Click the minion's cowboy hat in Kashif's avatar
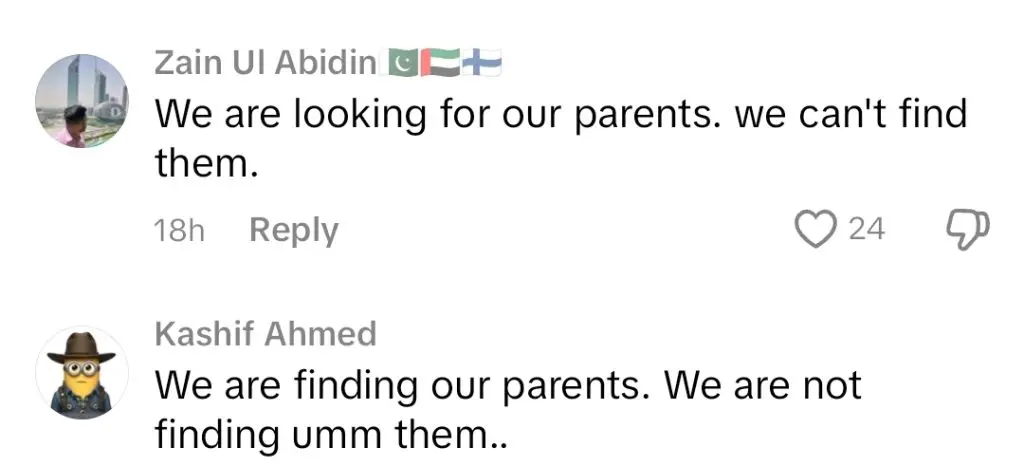 click(81, 349)
